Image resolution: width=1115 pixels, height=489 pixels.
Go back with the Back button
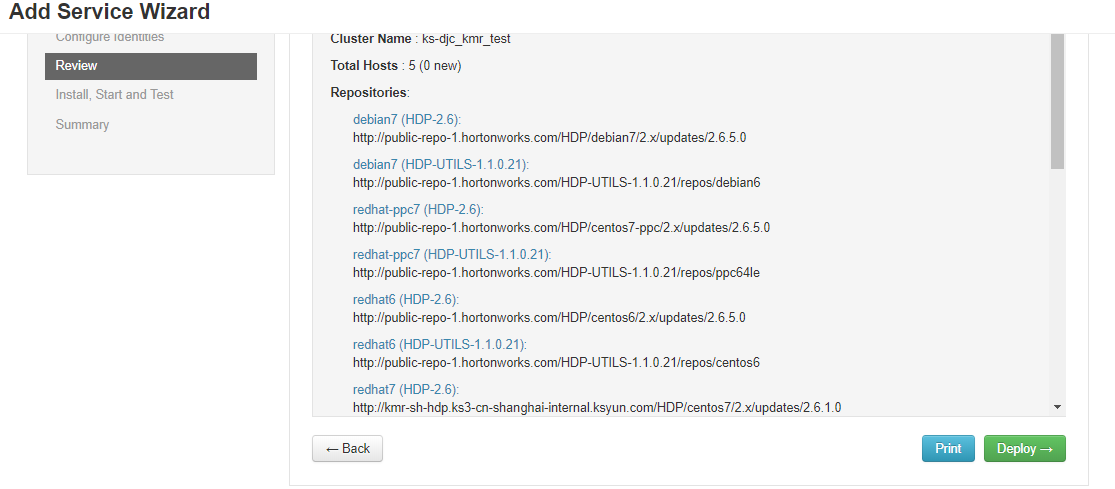click(347, 448)
